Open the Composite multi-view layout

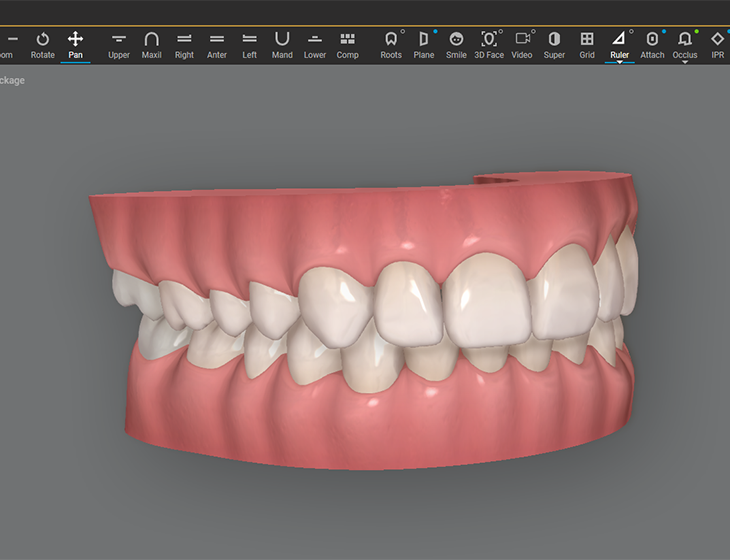[347, 44]
